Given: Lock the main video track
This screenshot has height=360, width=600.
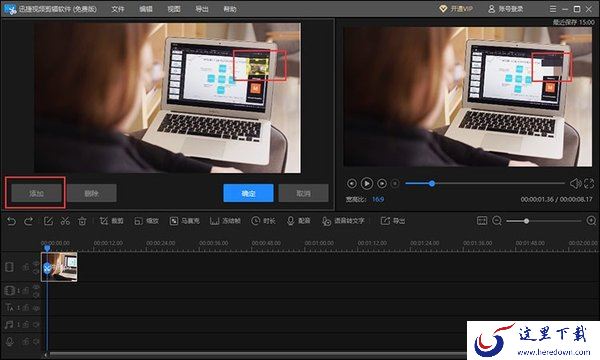Looking at the screenshot, I should (x=26, y=267).
